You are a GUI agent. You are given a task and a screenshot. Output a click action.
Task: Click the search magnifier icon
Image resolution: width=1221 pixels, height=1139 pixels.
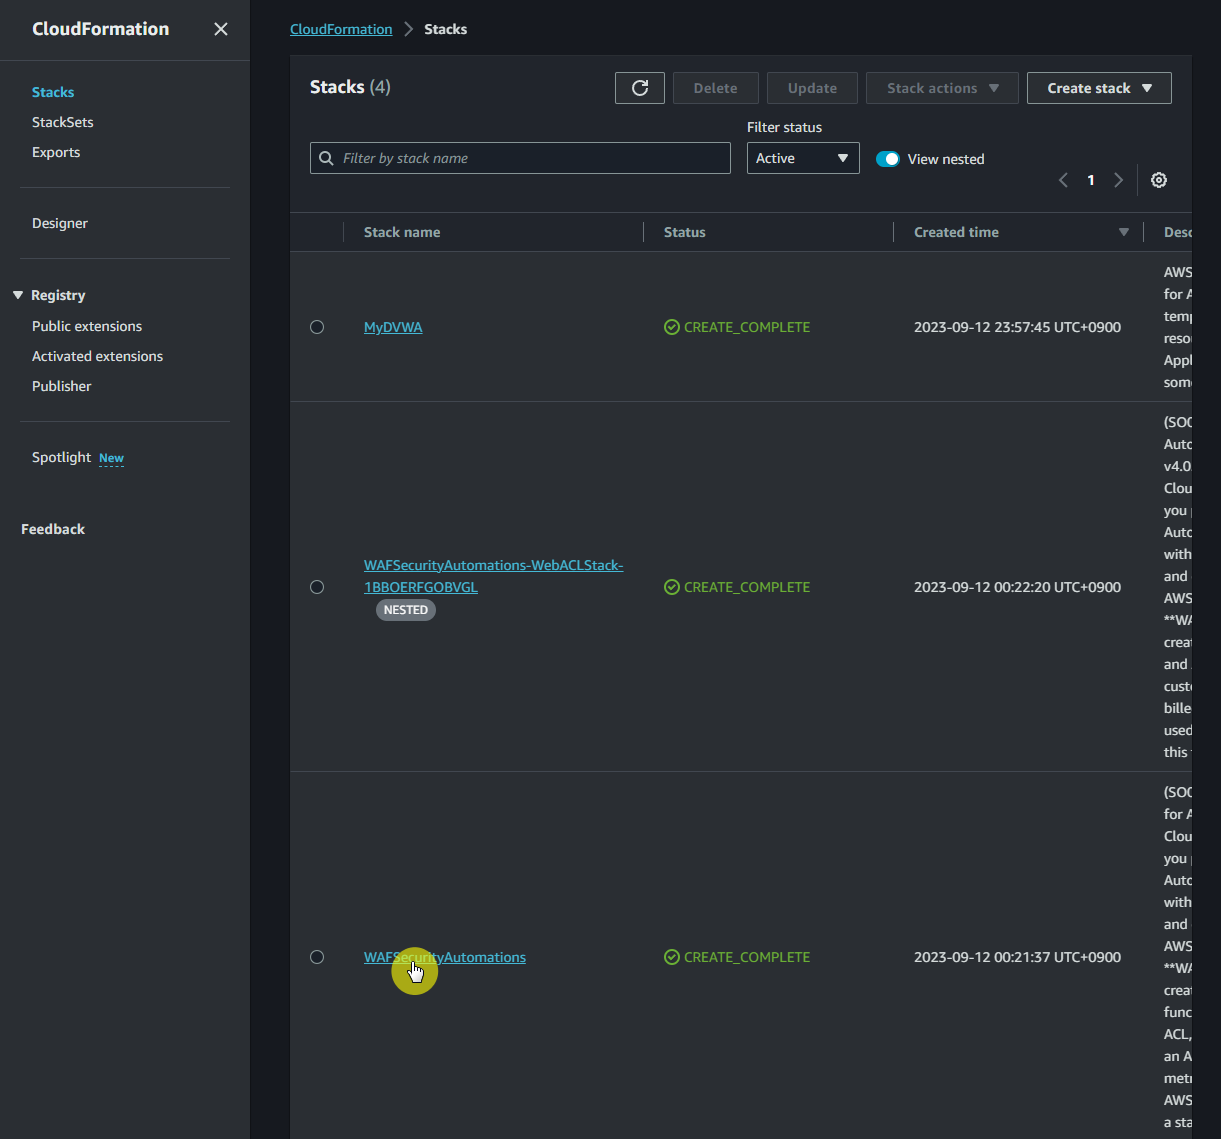[326, 158]
